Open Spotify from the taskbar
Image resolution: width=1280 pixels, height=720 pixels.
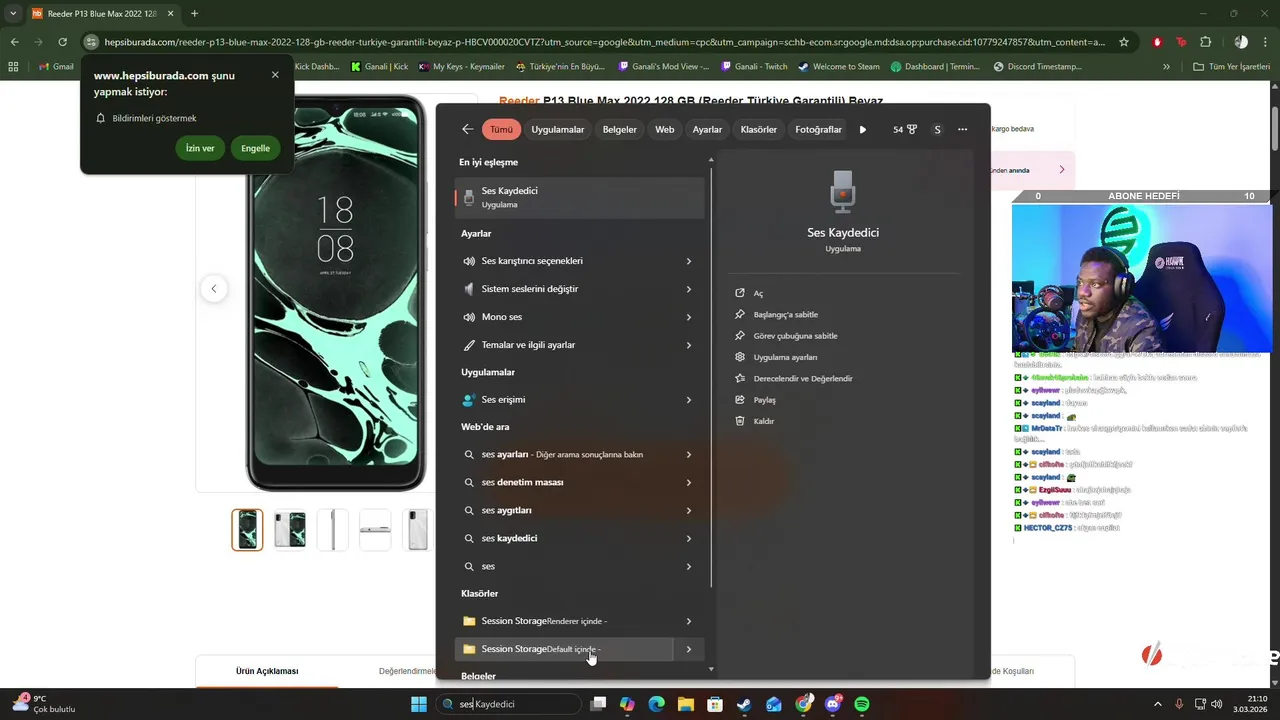coord(862,704)
